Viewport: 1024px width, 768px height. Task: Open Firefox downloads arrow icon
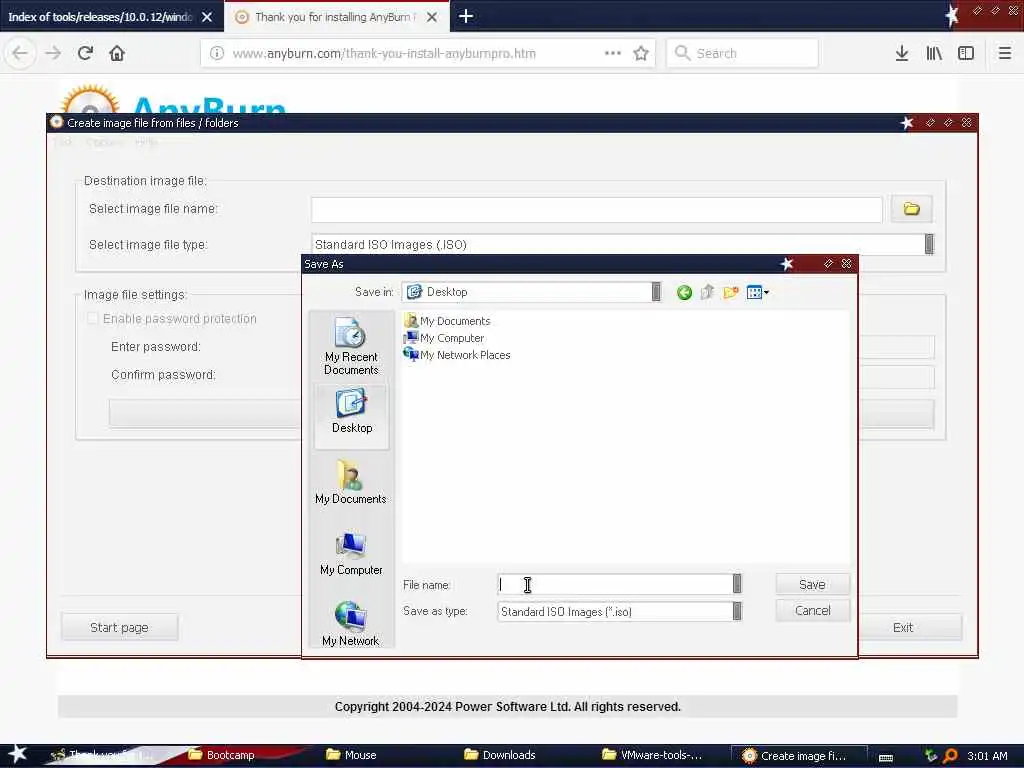[x=902, y=53]
